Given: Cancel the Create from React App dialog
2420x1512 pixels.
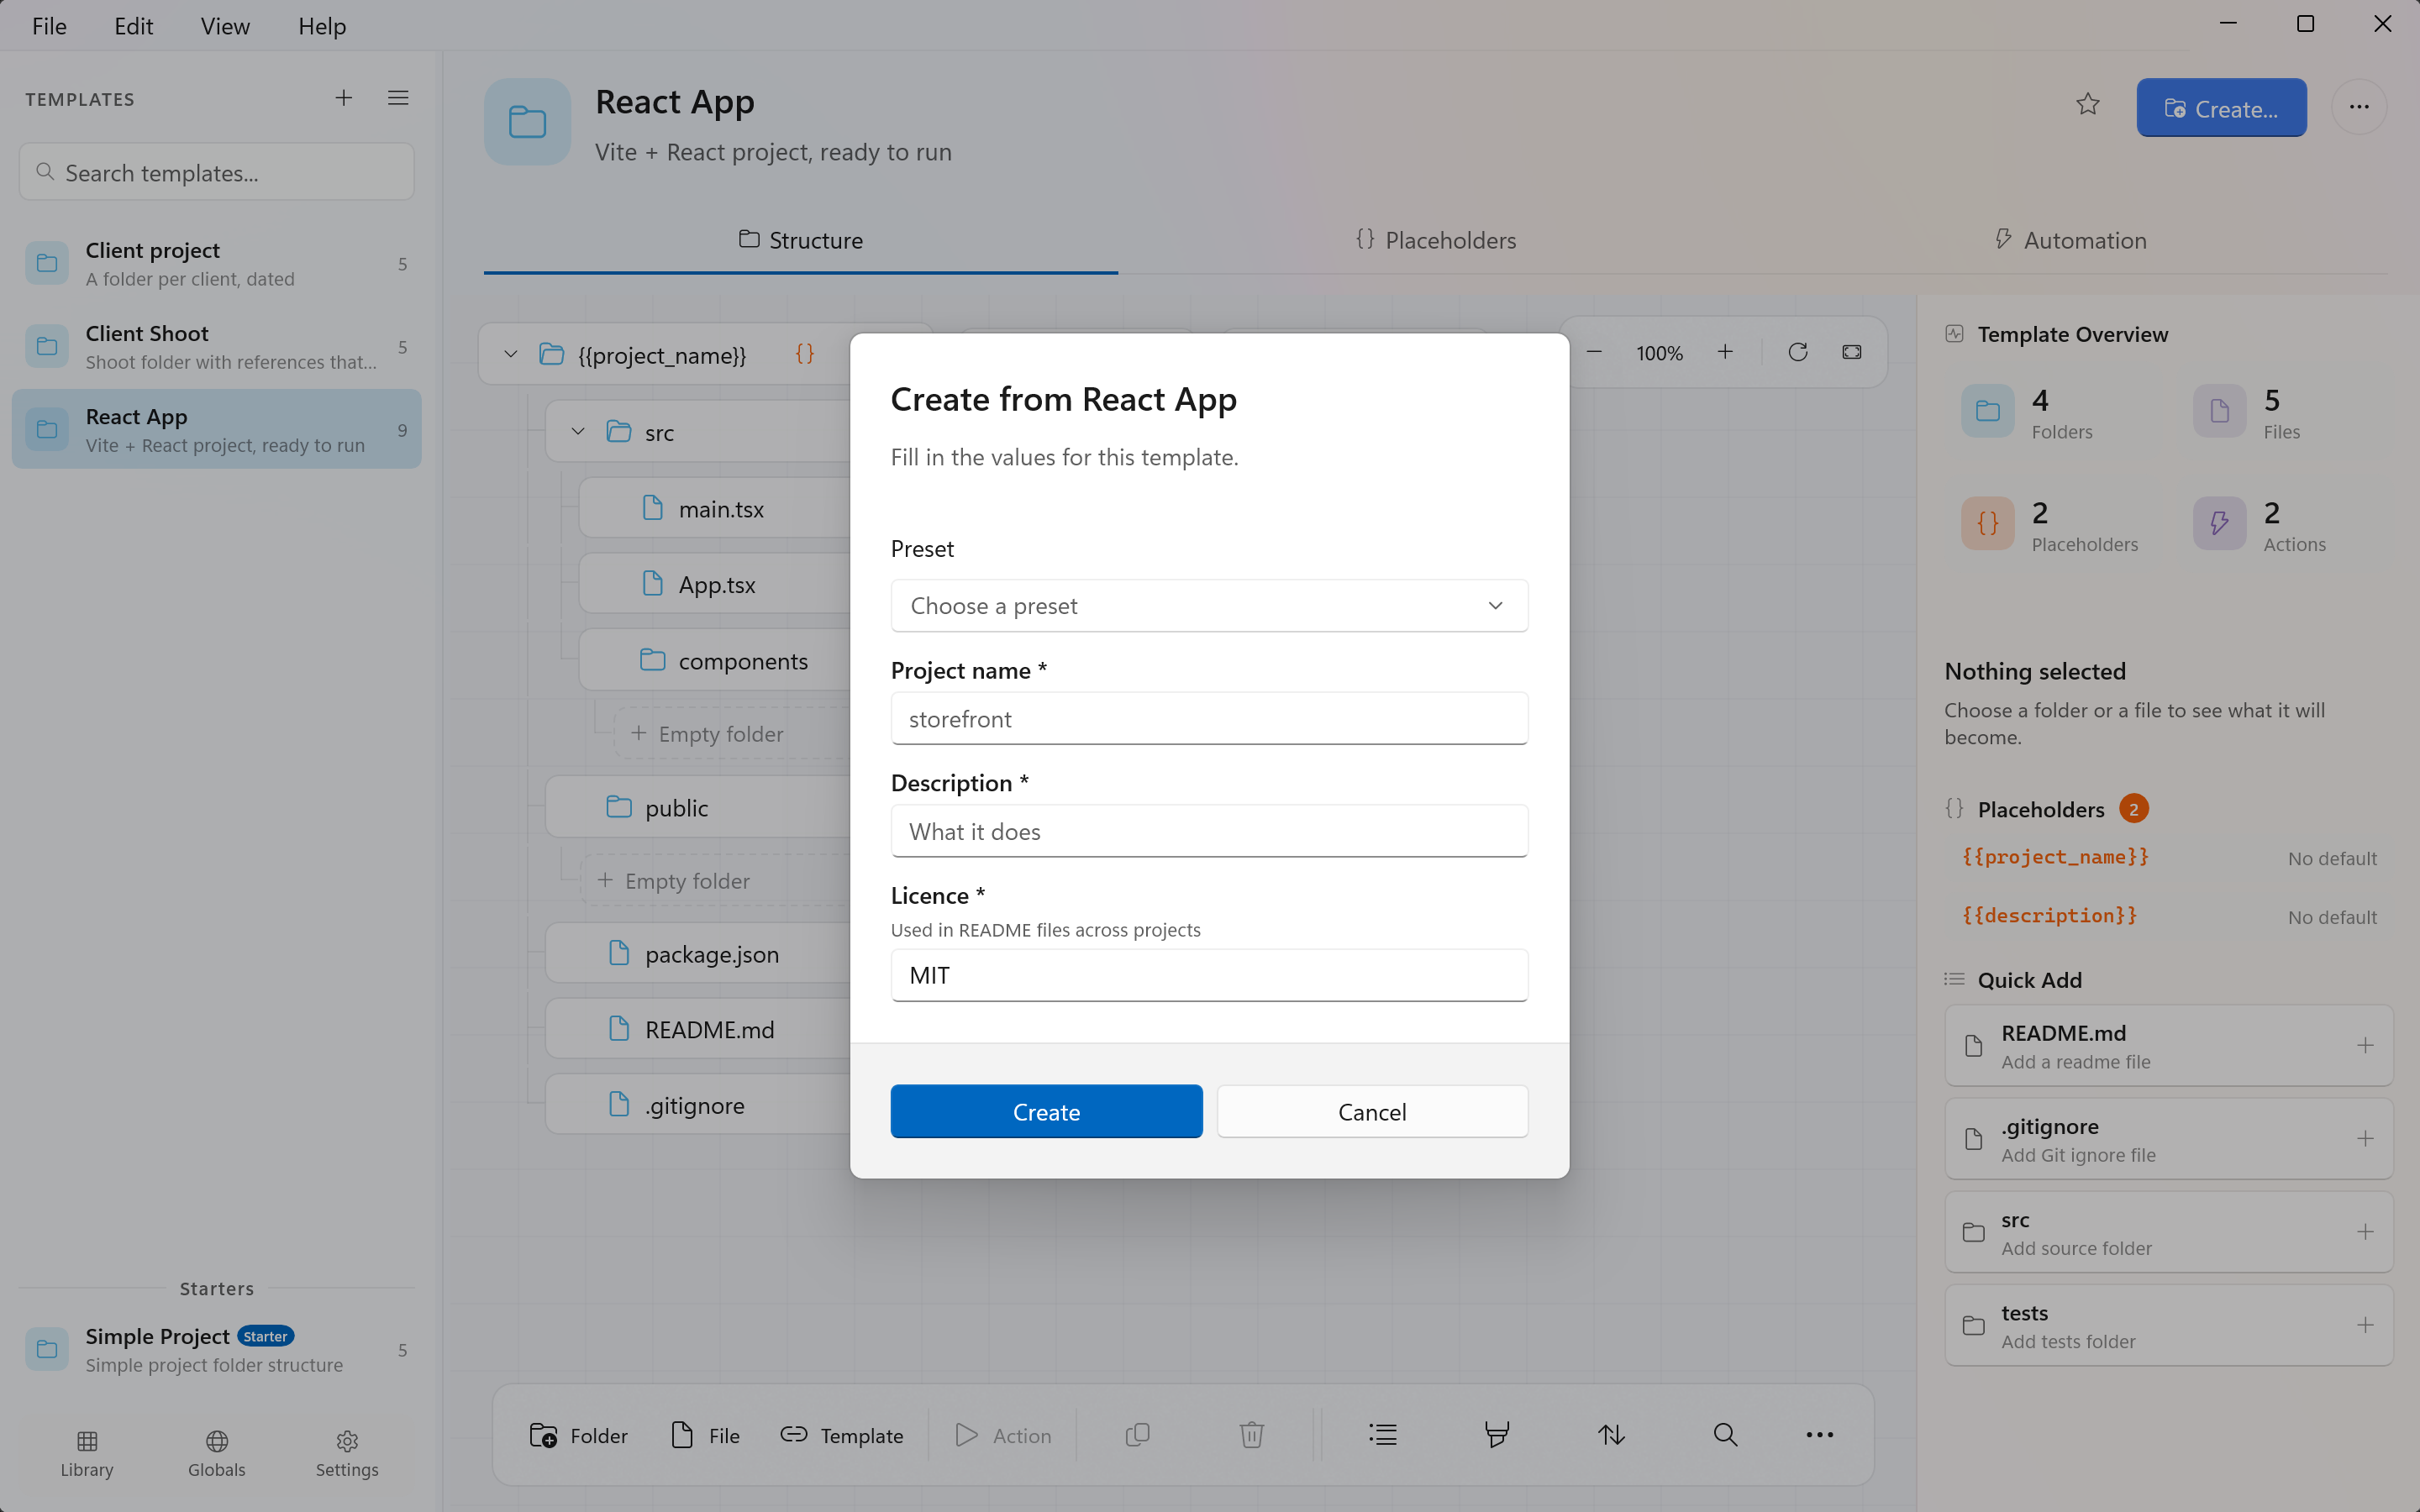Looking at the screenshot, I should click(1372, 1112).
